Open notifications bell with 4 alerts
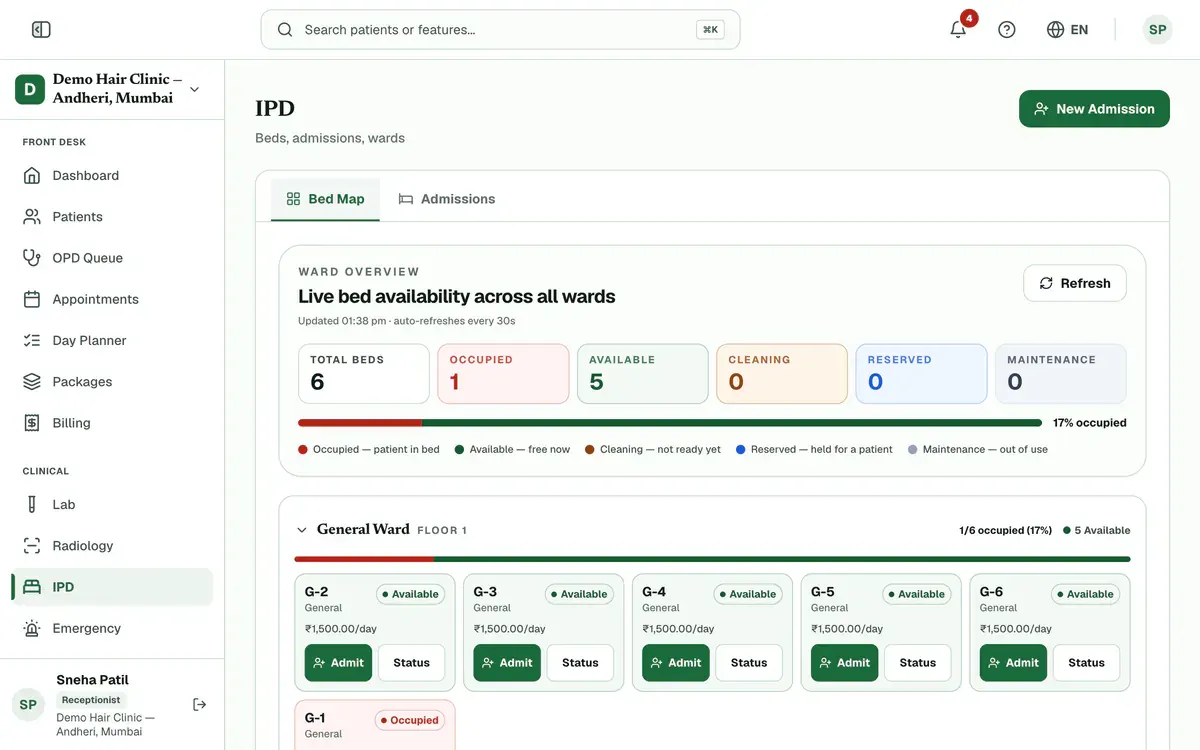Image resolution: width=1200 pixels, height=750 pixels. point(958,30)
